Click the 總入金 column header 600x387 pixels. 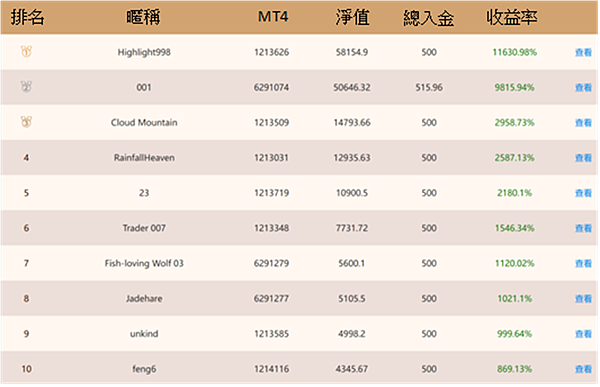click(x=429, y=18)
